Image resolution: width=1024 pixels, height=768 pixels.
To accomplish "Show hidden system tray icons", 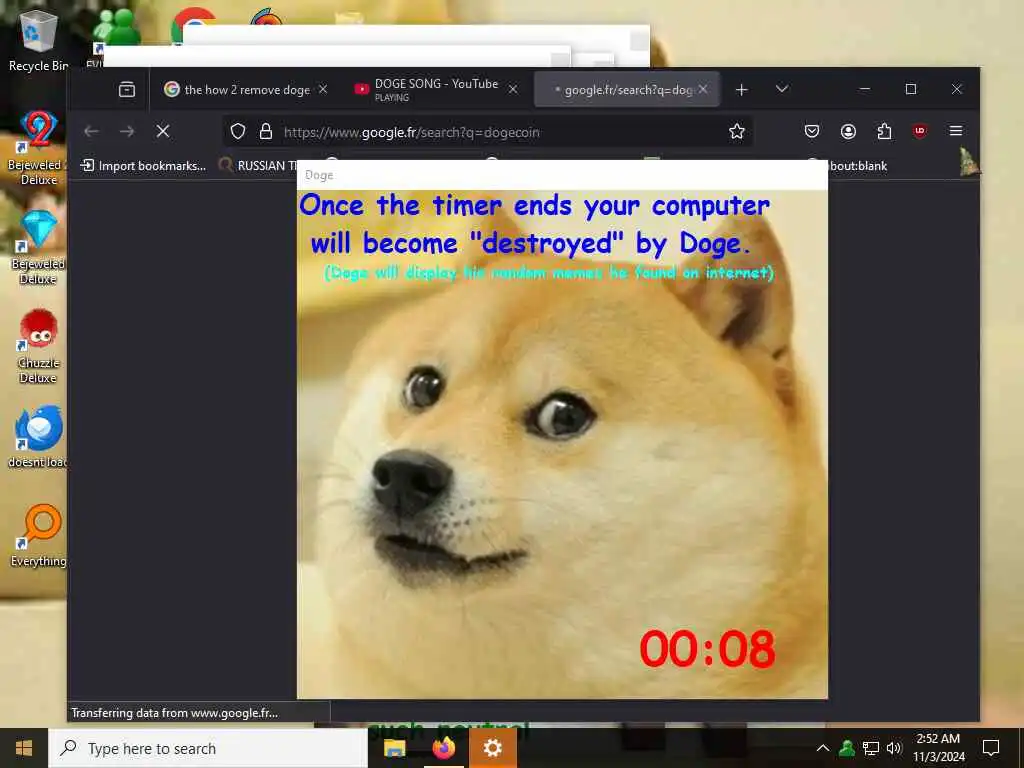I will click(823, 748).
